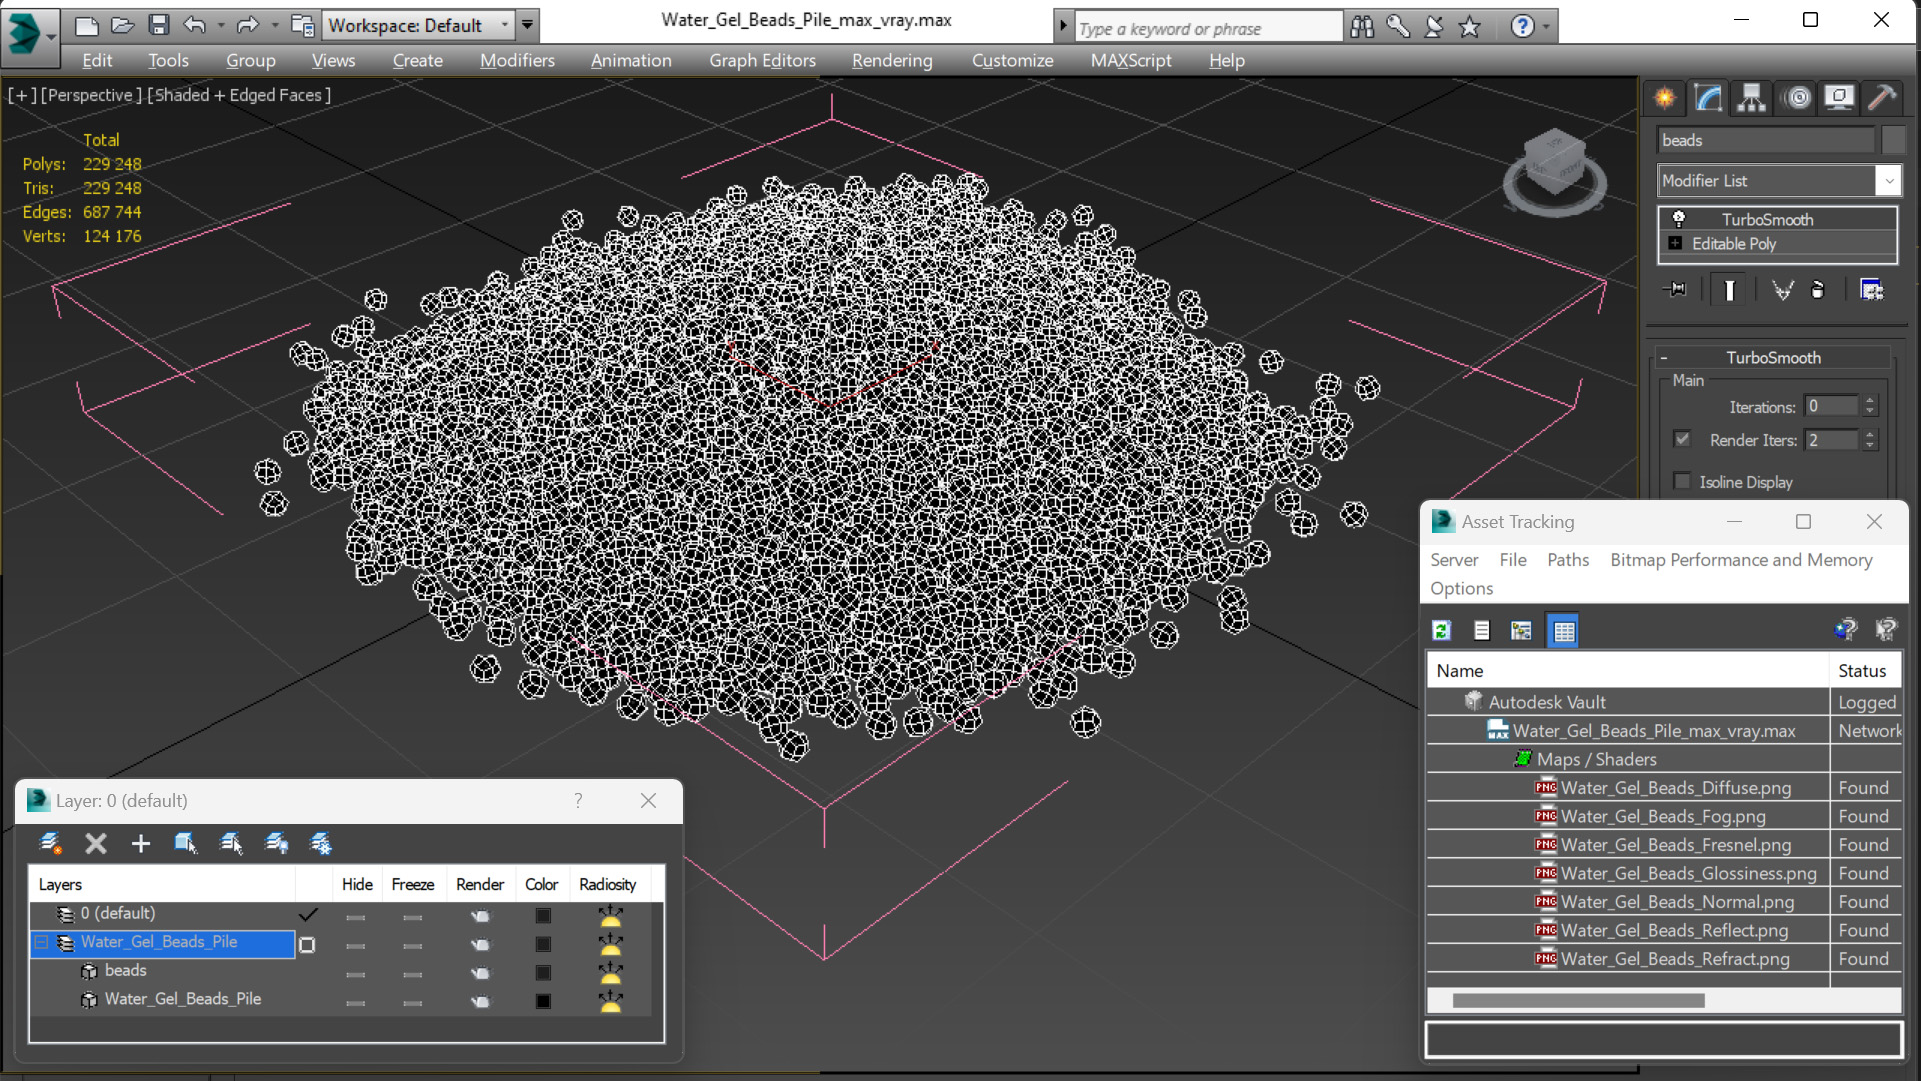Viewport: 1921px width, 1081px height.
Task: Click Water_Gel_Beads_Pile layer current box
Action: click(307, 944)
